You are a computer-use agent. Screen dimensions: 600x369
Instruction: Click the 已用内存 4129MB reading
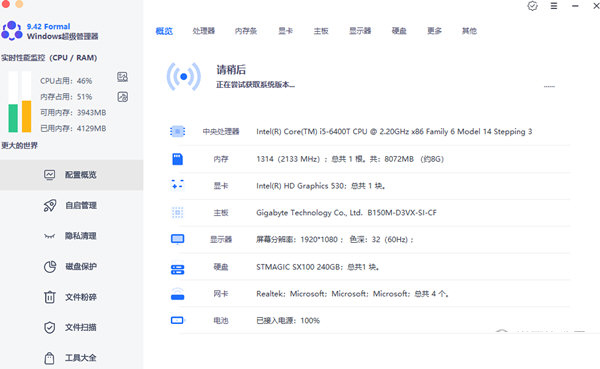coord(73,129)
